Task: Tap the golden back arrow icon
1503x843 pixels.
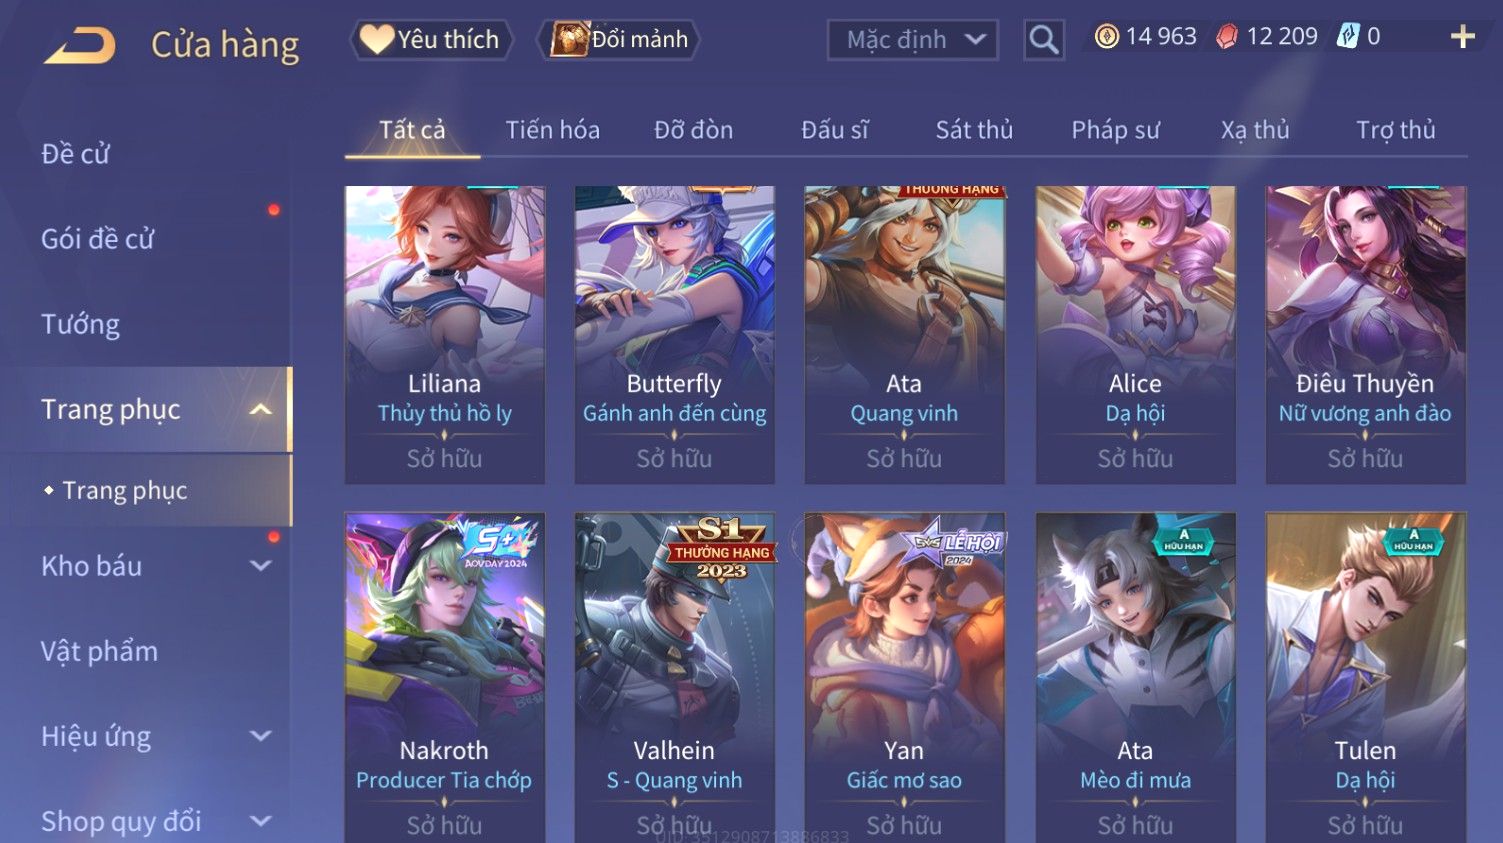Action: (x=80, y=45)
